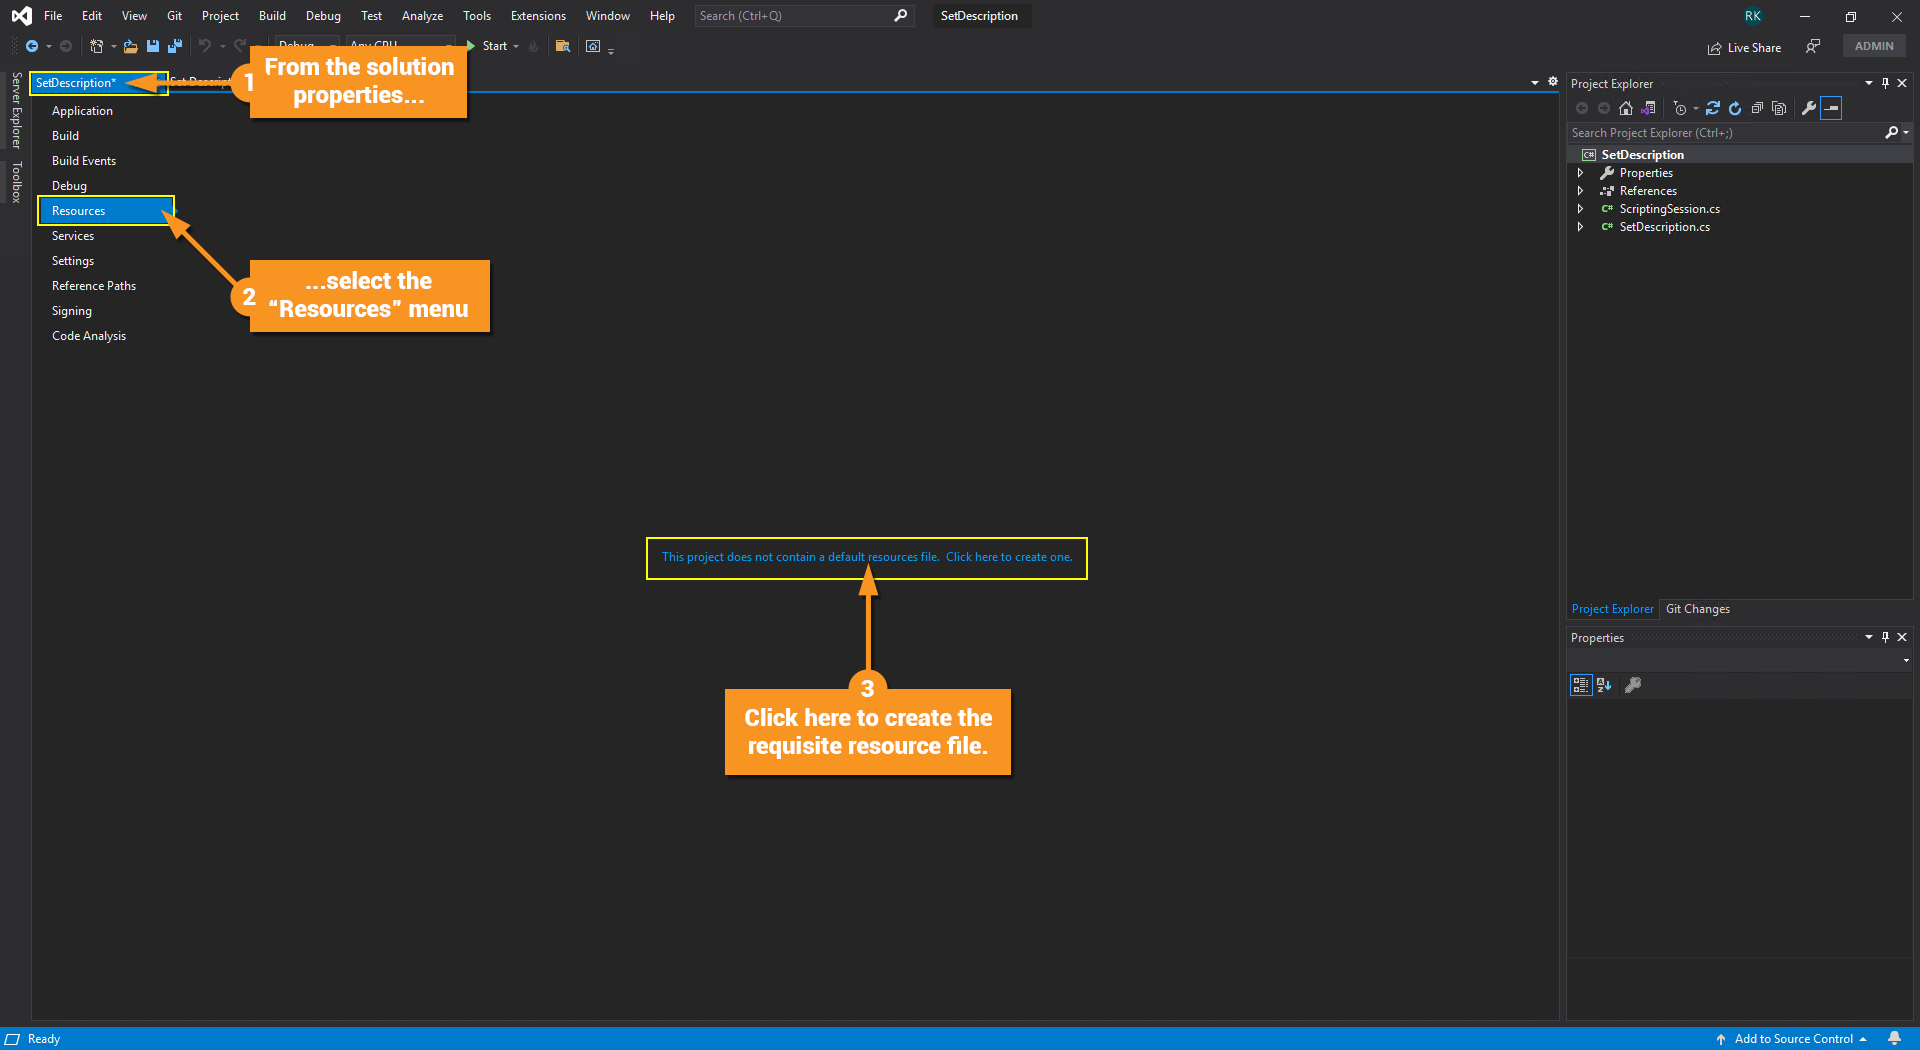Click Collapse All in Project Explorer toolbar
Image resolution: width=1920 pixels, height=1050 pixels.
[1757, 108]
